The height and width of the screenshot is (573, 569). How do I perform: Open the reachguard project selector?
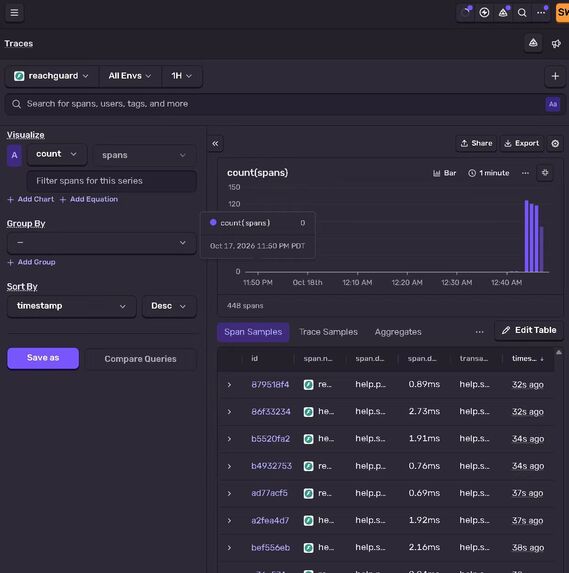point(52,76)
